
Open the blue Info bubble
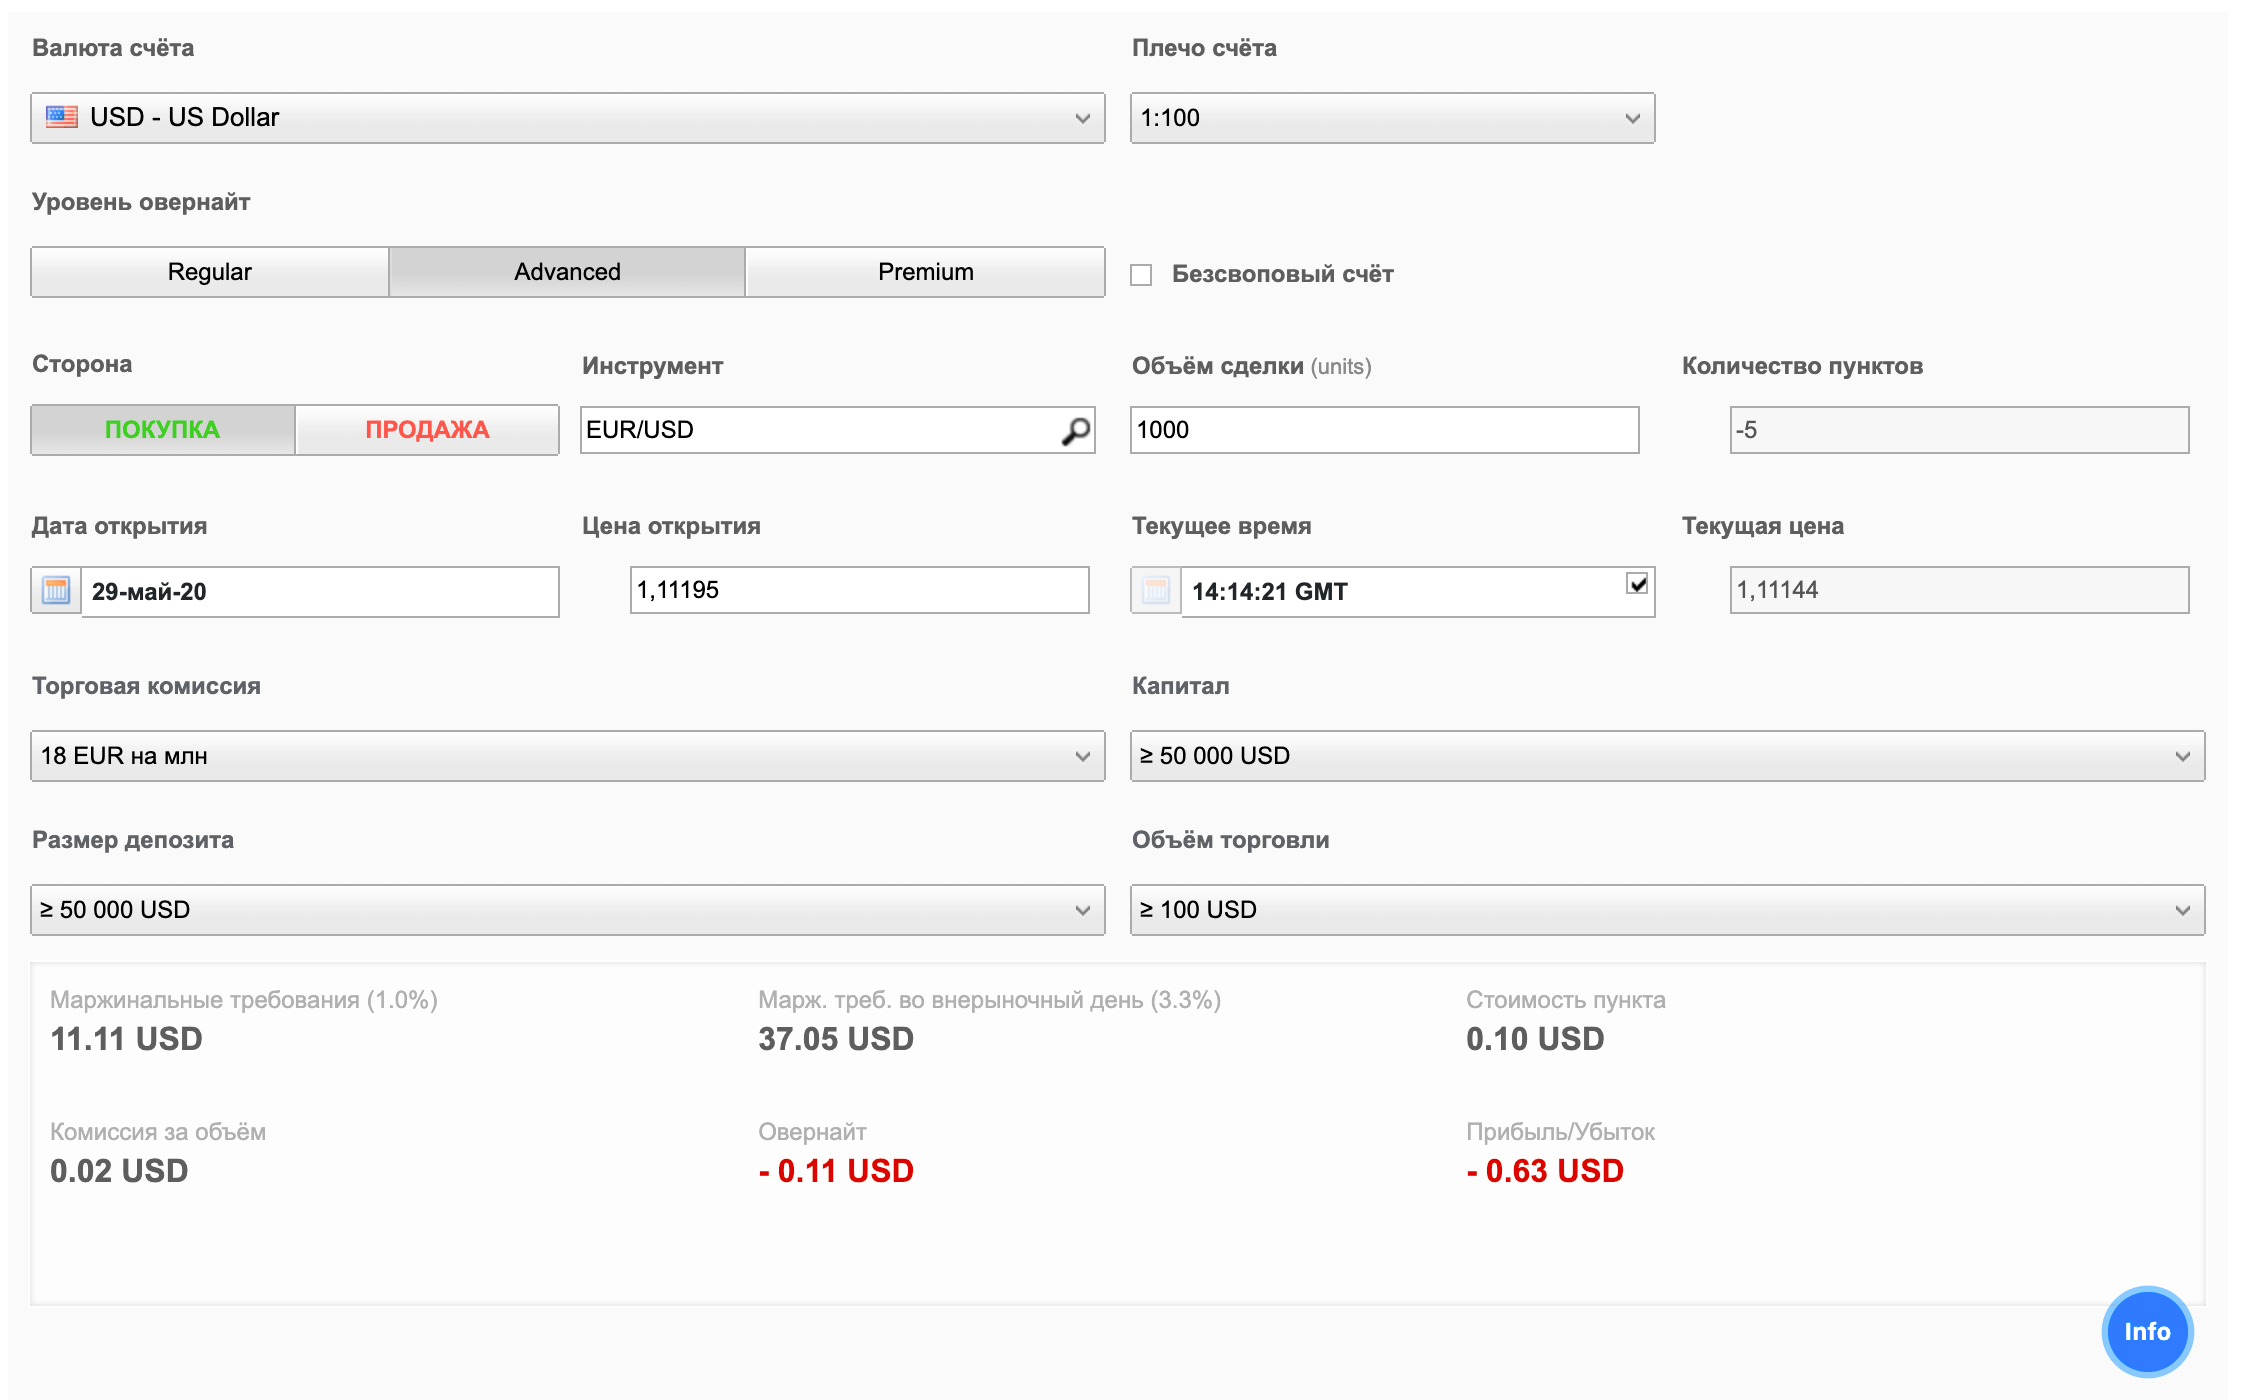click(2146, 1331)
